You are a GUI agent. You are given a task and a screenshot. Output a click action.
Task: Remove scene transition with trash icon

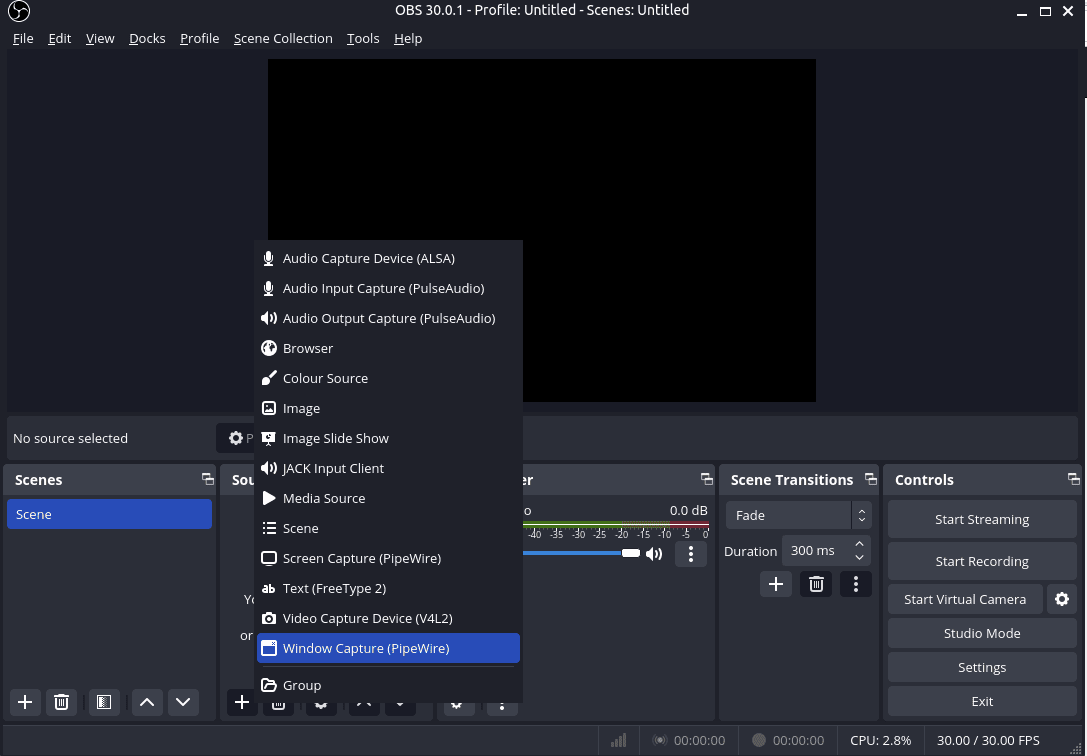[x=816, y=584]
